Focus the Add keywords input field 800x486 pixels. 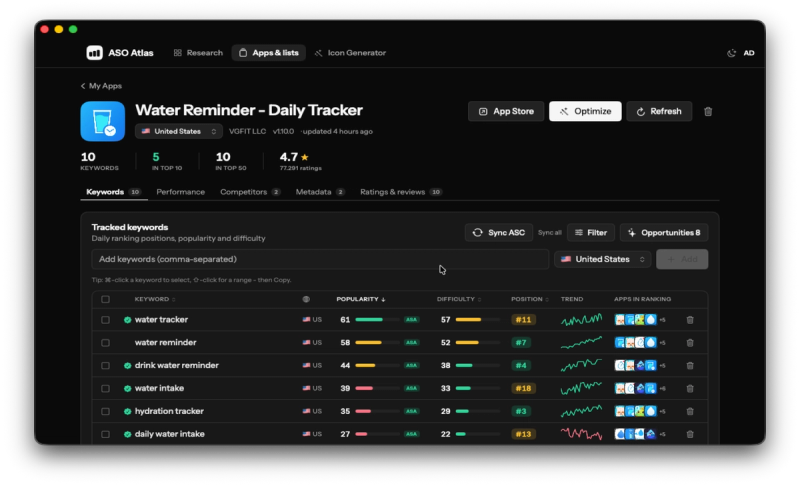coord(320,259)
